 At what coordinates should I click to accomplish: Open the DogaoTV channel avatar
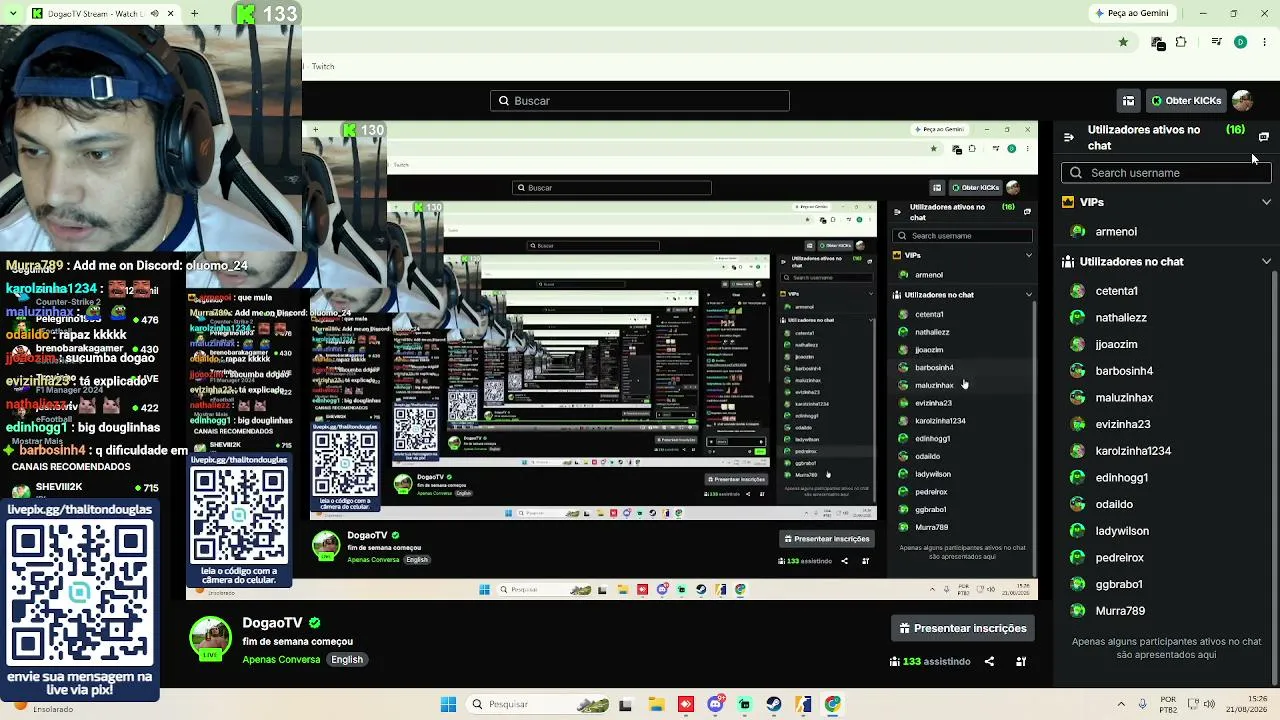[210, 638]
